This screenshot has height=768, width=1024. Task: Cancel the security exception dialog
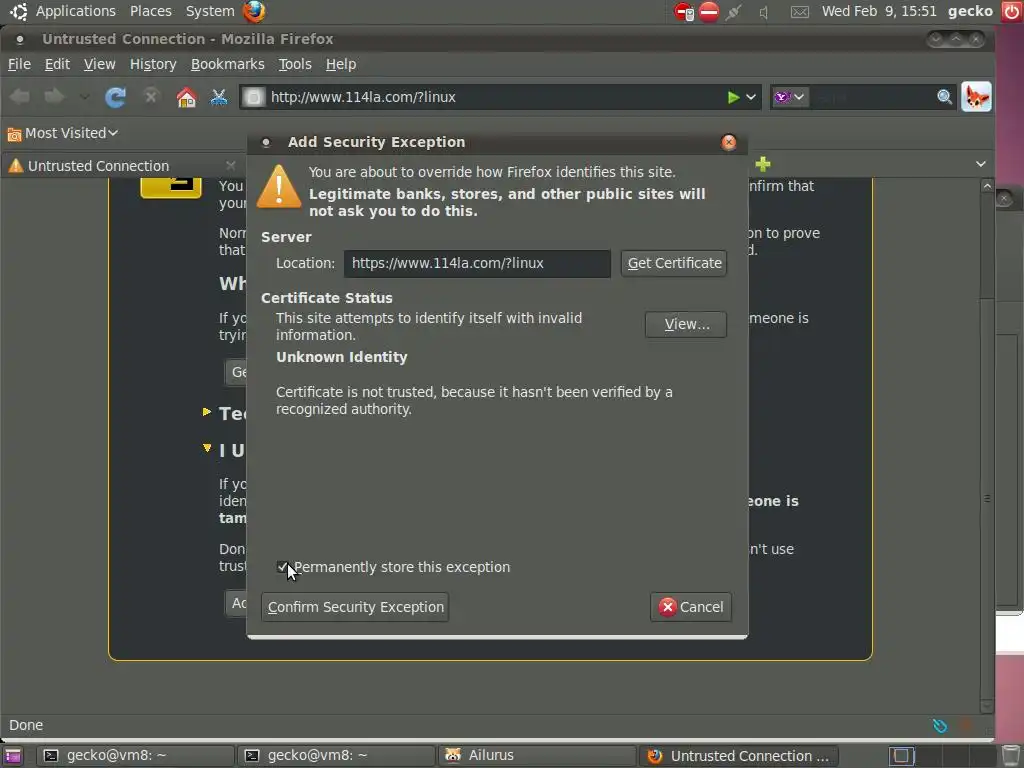coord(691,607)
